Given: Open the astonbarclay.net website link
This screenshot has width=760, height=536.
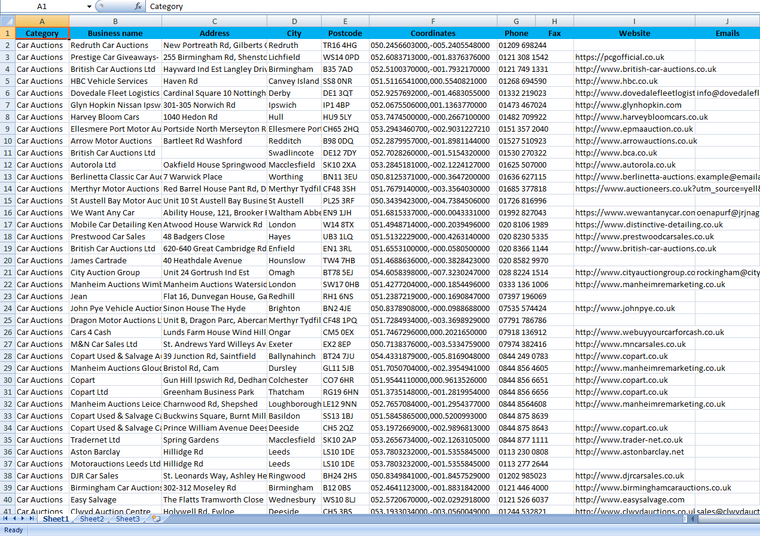Looking at the screenshot, I should [630, 452].
